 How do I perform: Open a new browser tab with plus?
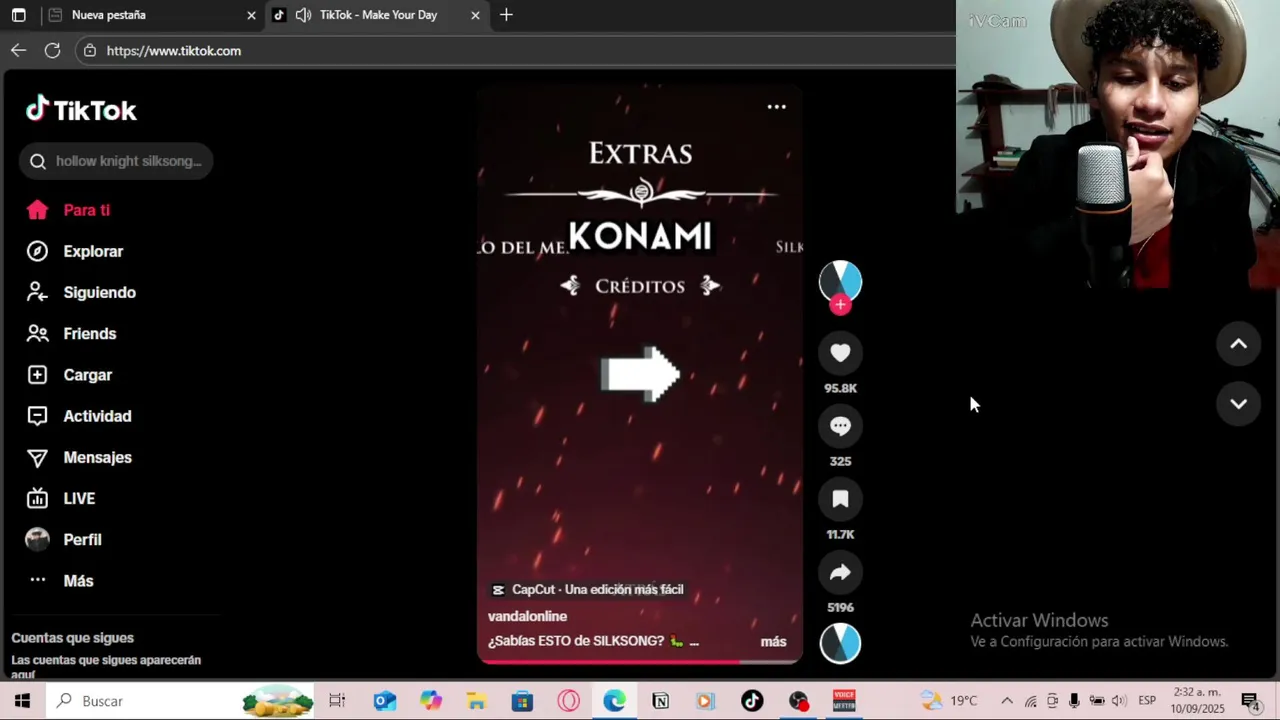point(506,15)
